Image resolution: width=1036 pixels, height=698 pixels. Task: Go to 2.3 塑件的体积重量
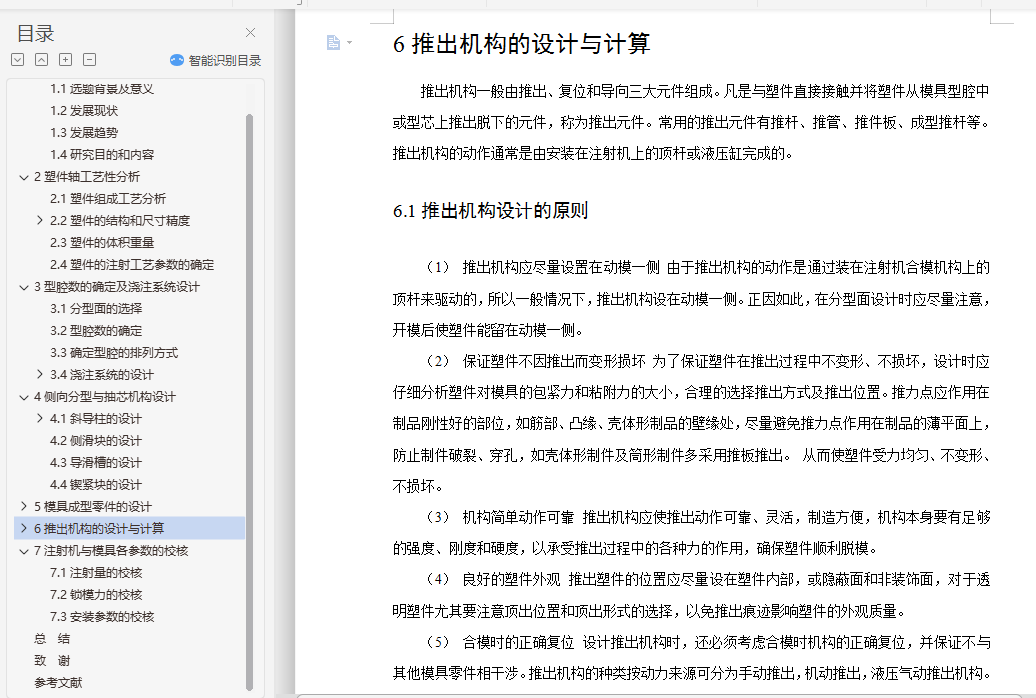click(102, 243)
